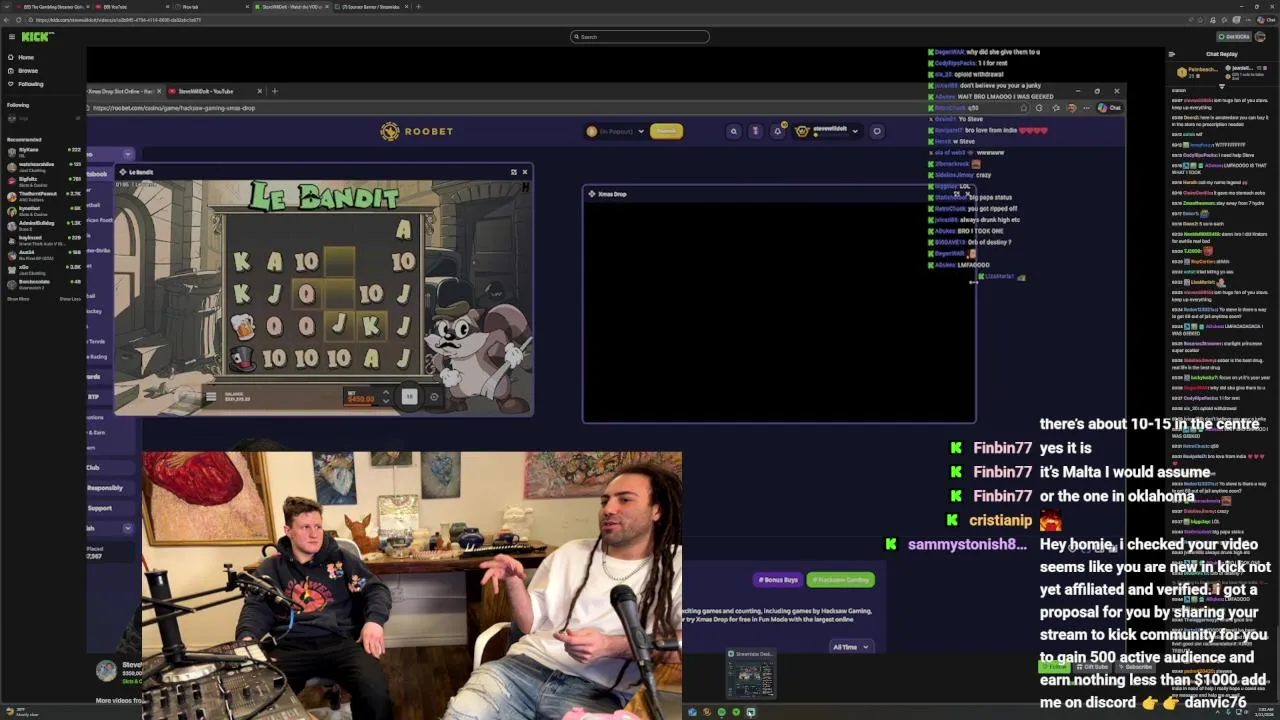Close the Xmas Drop Slot Online tab

click(158, 91)
